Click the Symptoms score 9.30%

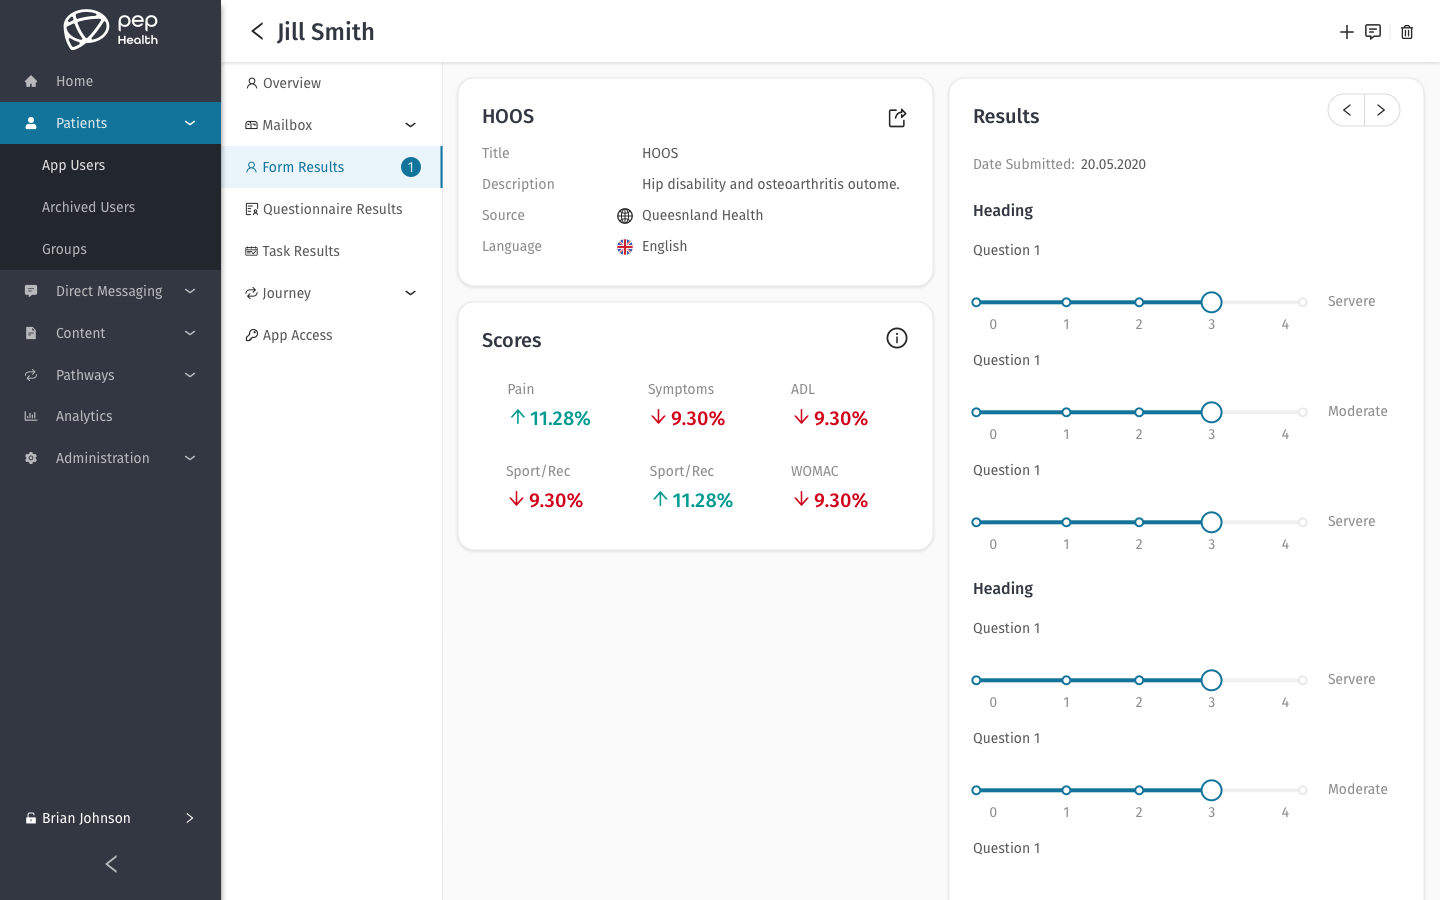click(688, 418)
